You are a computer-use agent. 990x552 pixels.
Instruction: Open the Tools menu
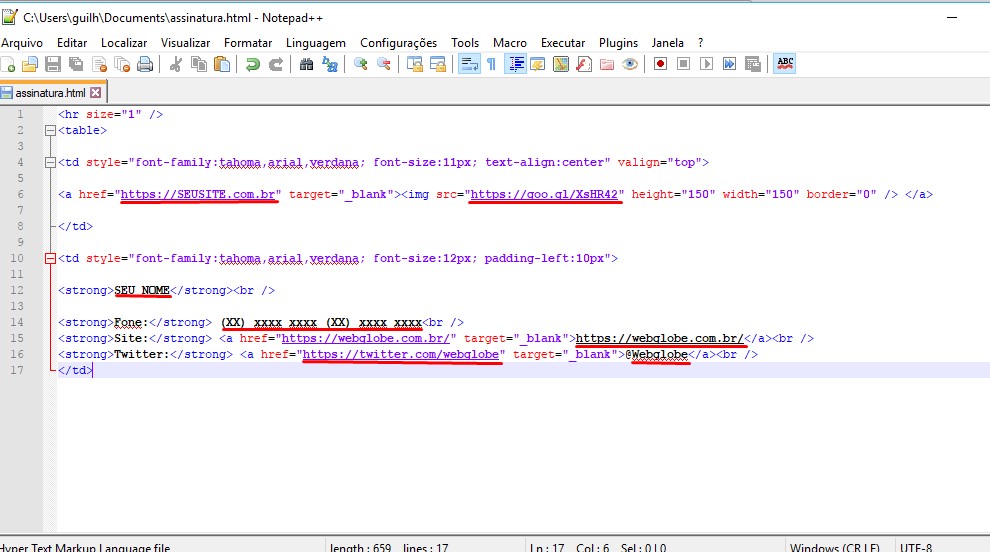(x=465, y=43)
